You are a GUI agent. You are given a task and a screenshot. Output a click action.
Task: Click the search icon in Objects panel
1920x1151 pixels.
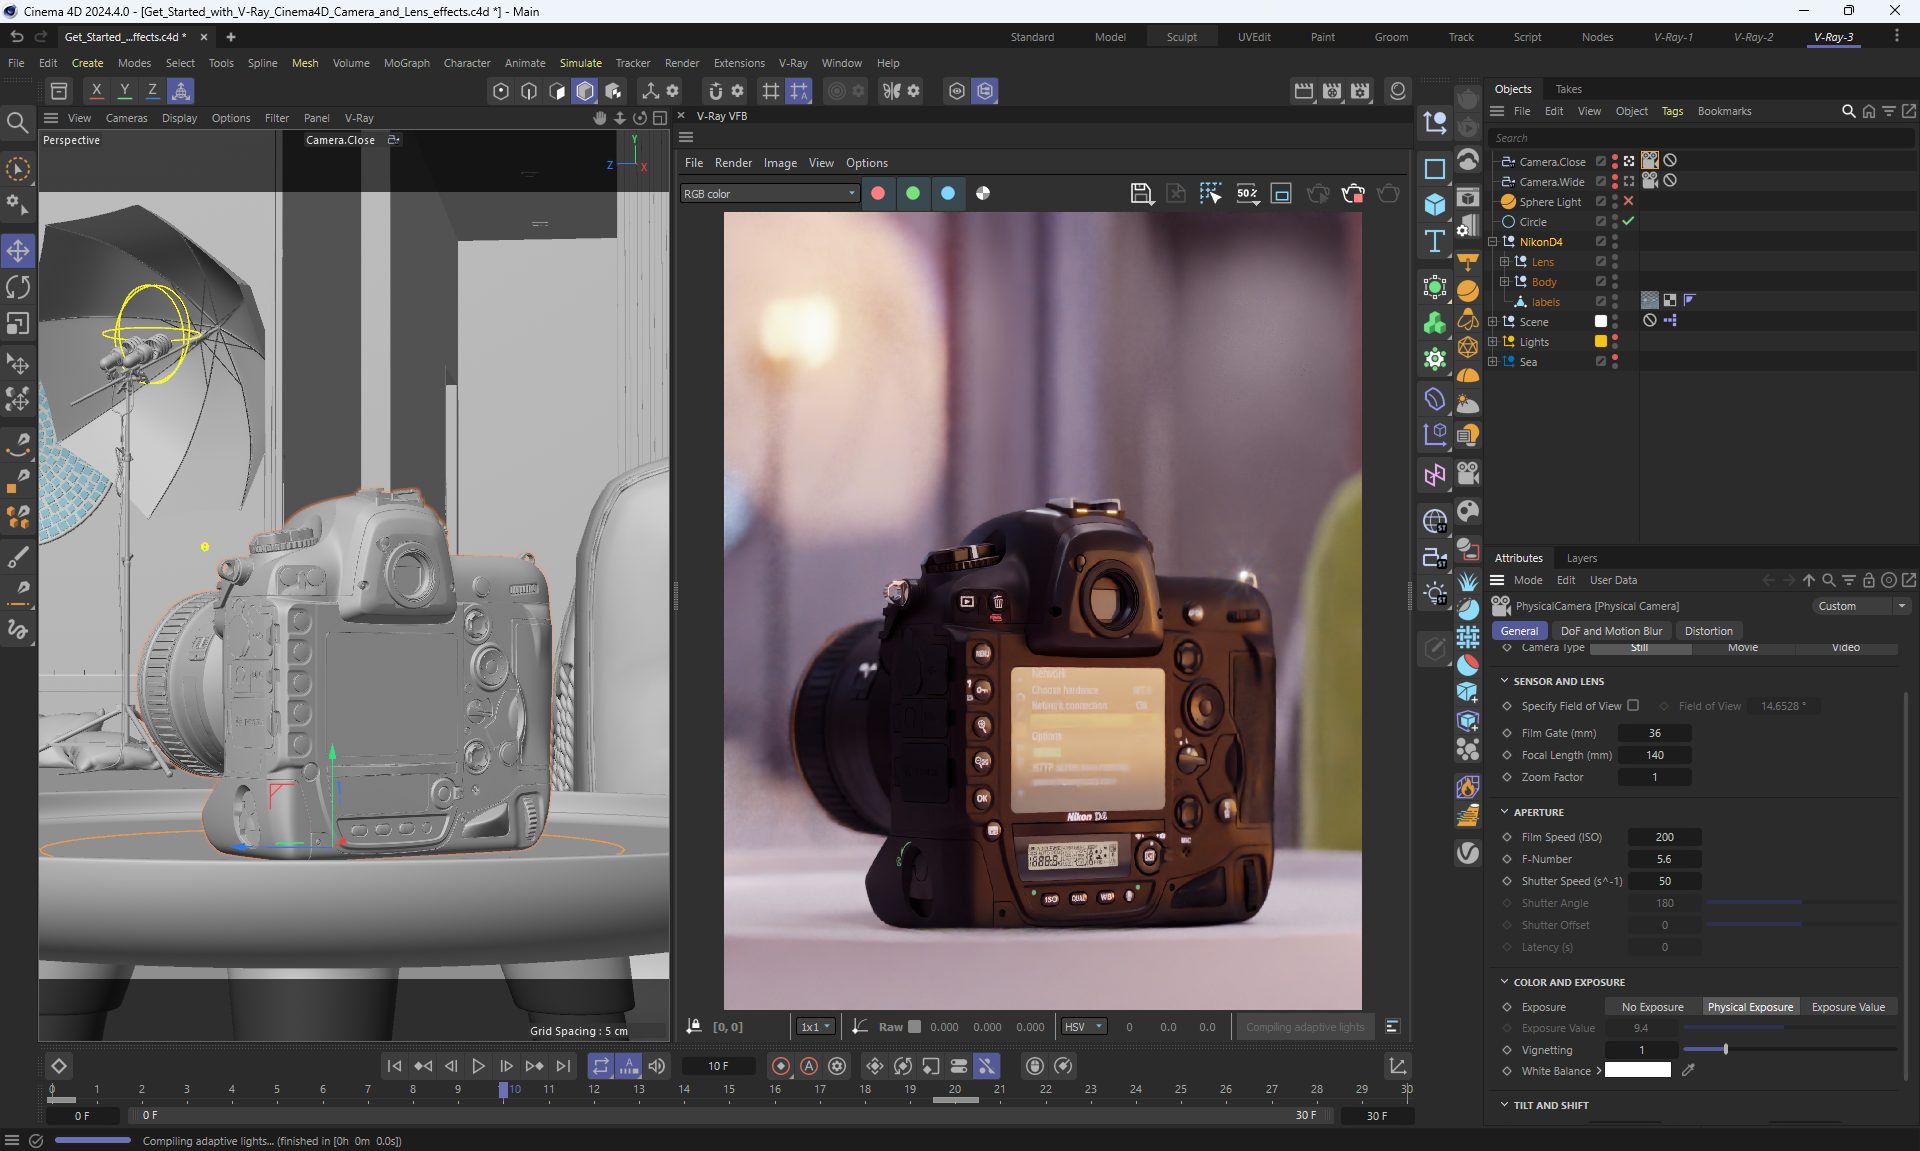point(1848,111)
